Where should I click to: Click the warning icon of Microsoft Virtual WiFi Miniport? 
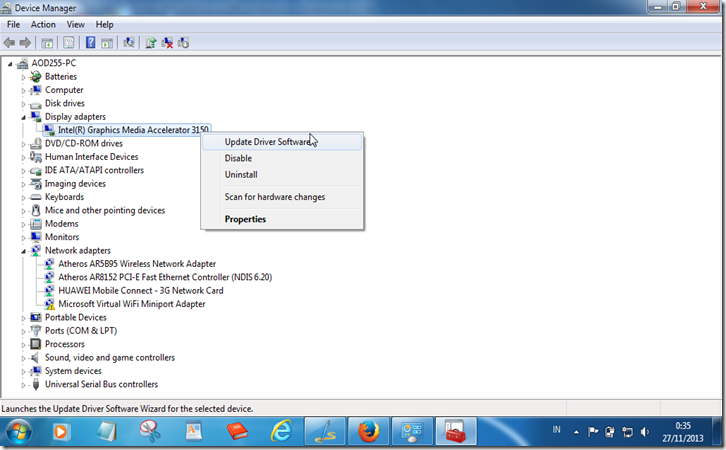[x=49, y=304]
